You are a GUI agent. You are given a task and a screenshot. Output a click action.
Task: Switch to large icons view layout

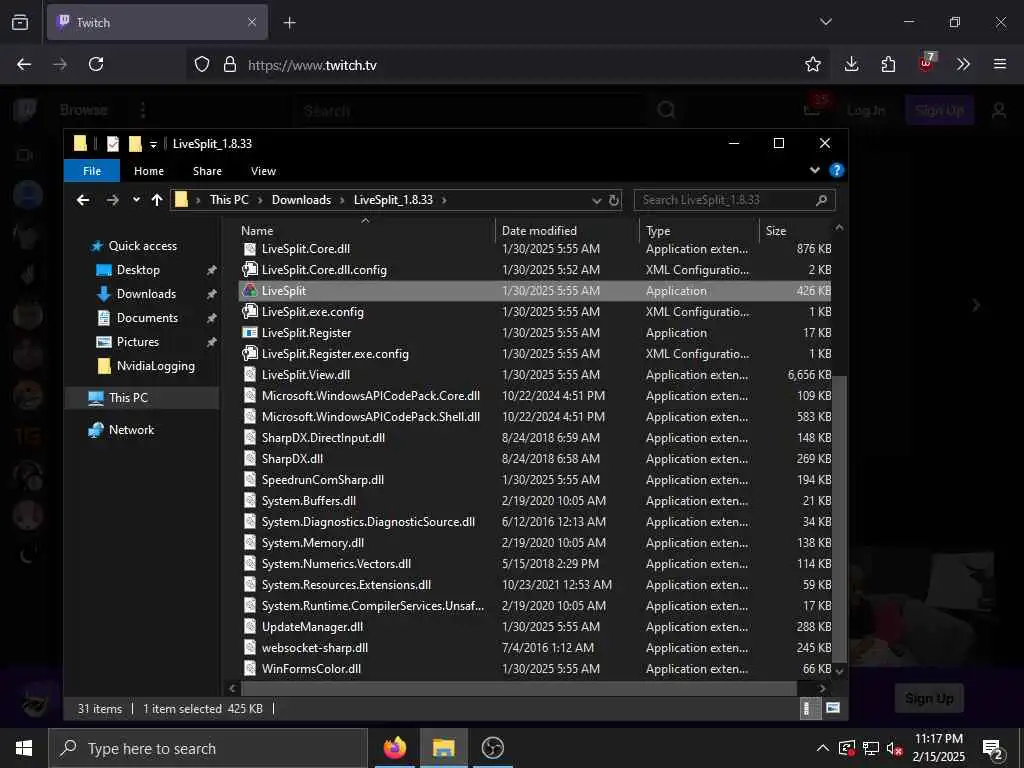pyautogui.click(x=833, y=708)
